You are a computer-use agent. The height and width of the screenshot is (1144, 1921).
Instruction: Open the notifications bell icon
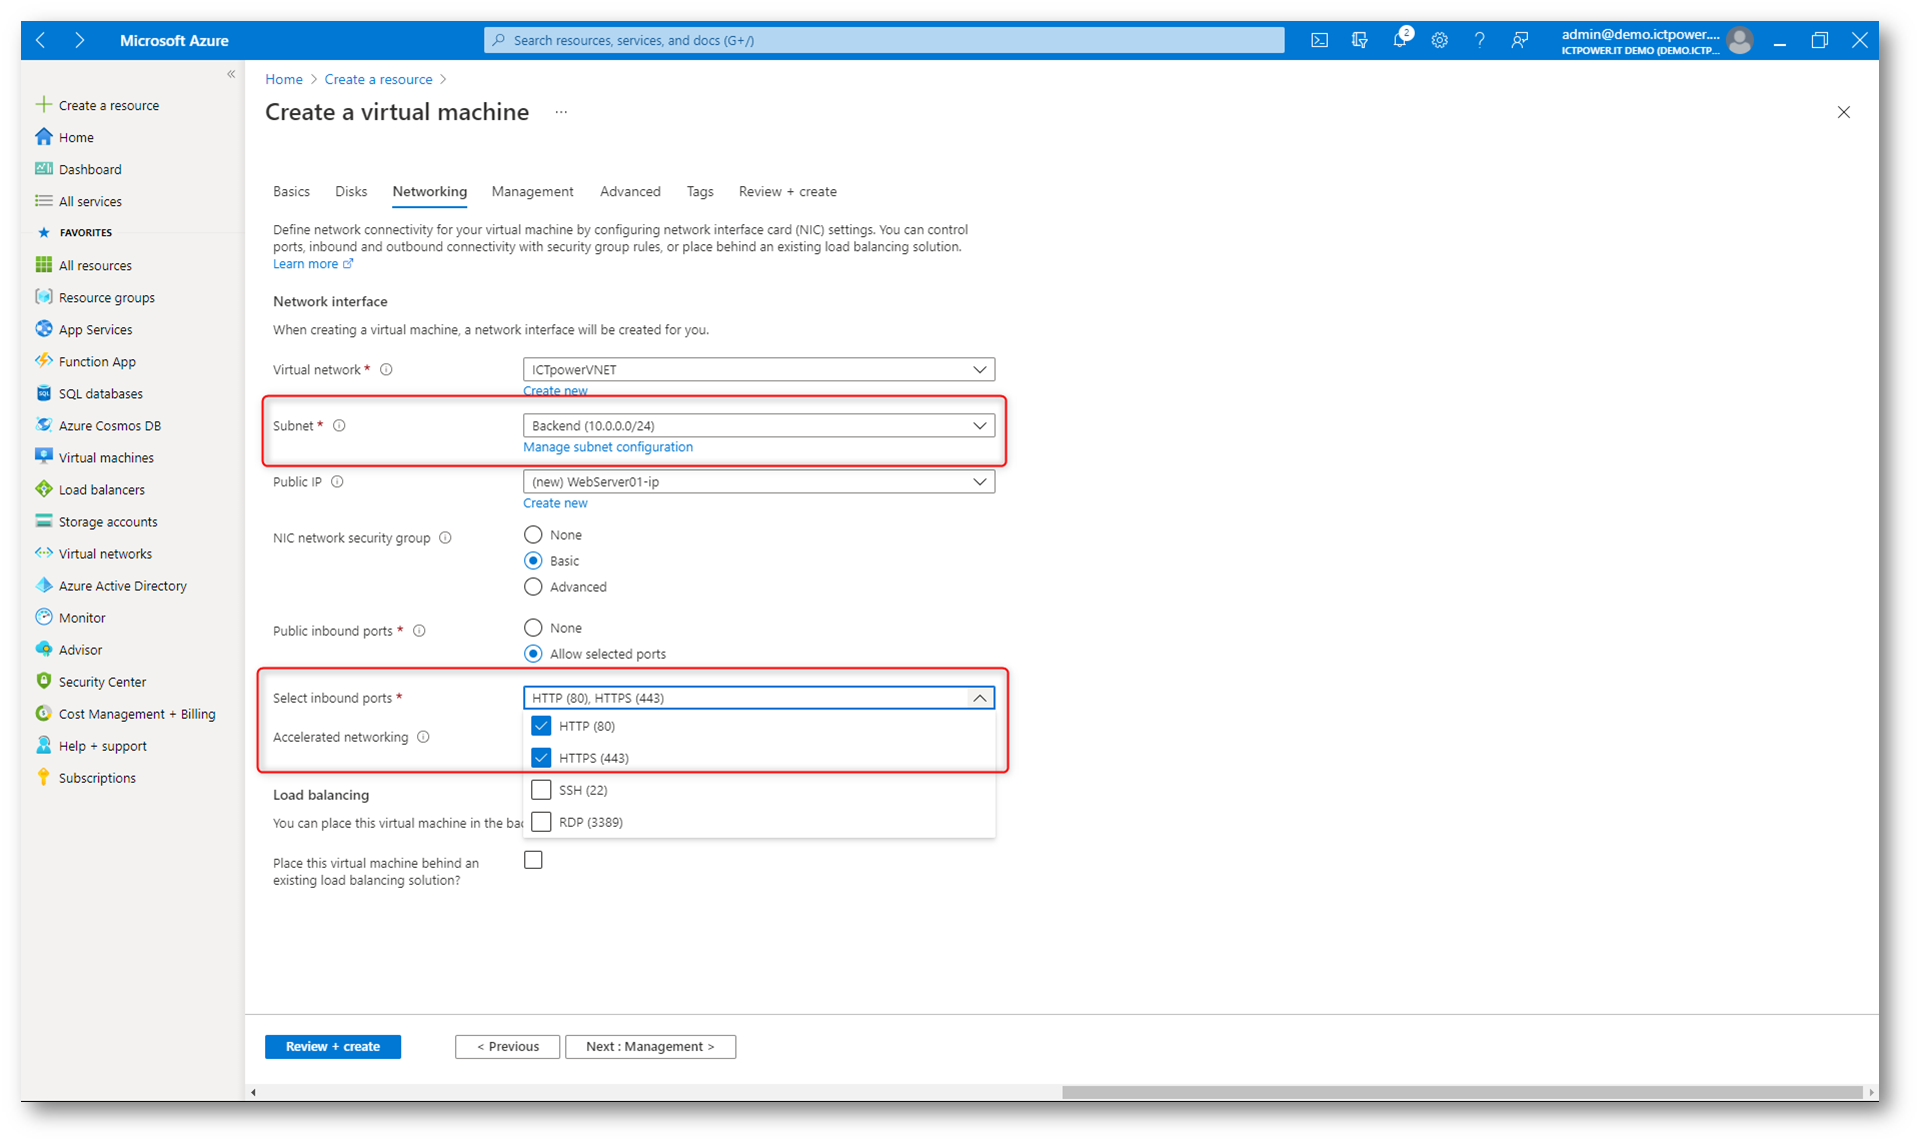(x=1400, y=40)
